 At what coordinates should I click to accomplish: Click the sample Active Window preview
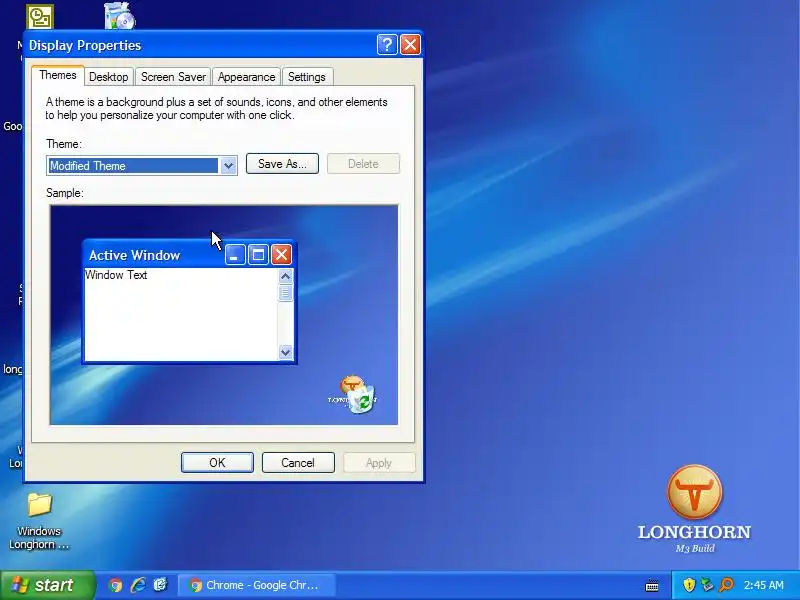189,302
